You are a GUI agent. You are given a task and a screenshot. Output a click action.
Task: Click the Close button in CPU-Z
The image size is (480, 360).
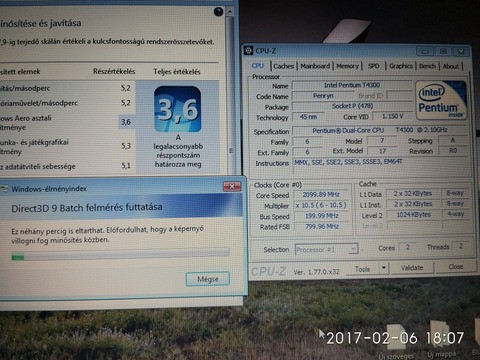click(x=456, y=266)
